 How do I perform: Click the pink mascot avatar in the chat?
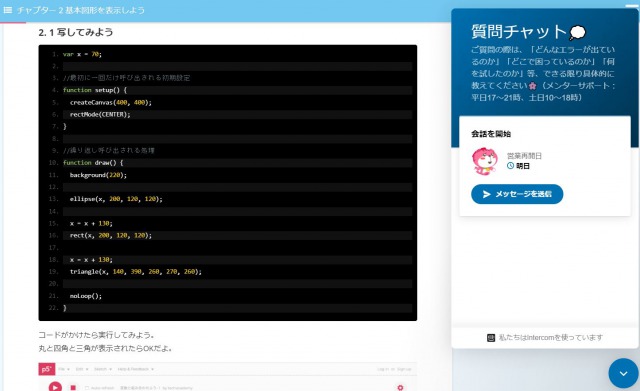[485, 161]
